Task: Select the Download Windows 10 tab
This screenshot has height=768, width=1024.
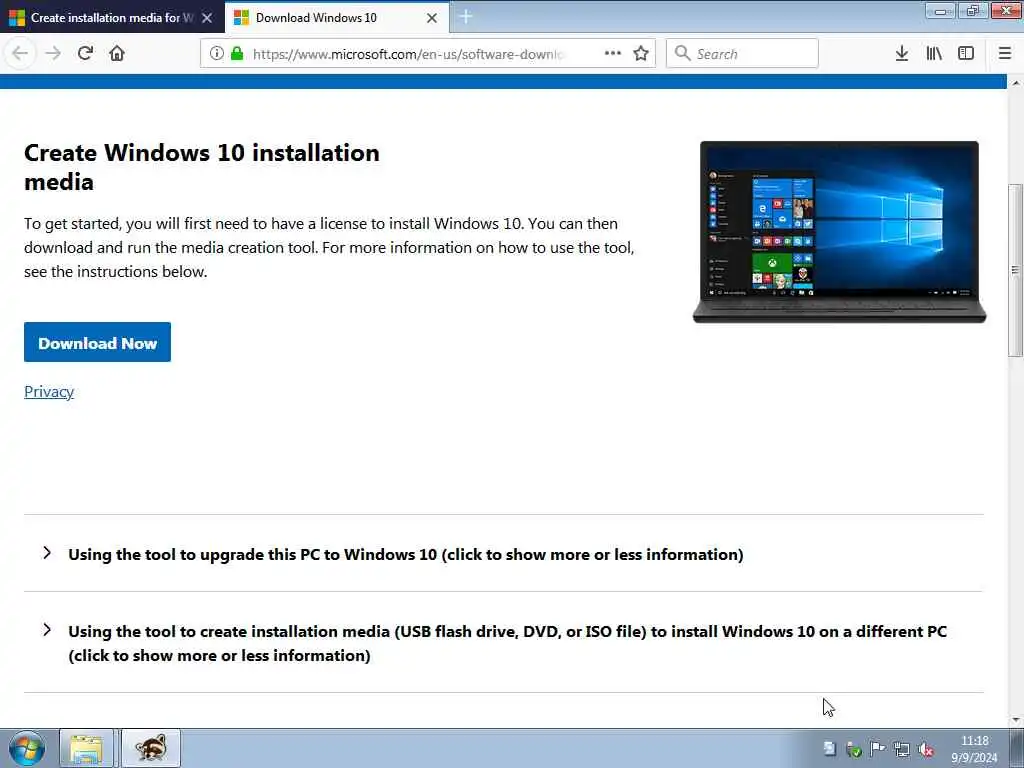Action: tap(336, 18)
